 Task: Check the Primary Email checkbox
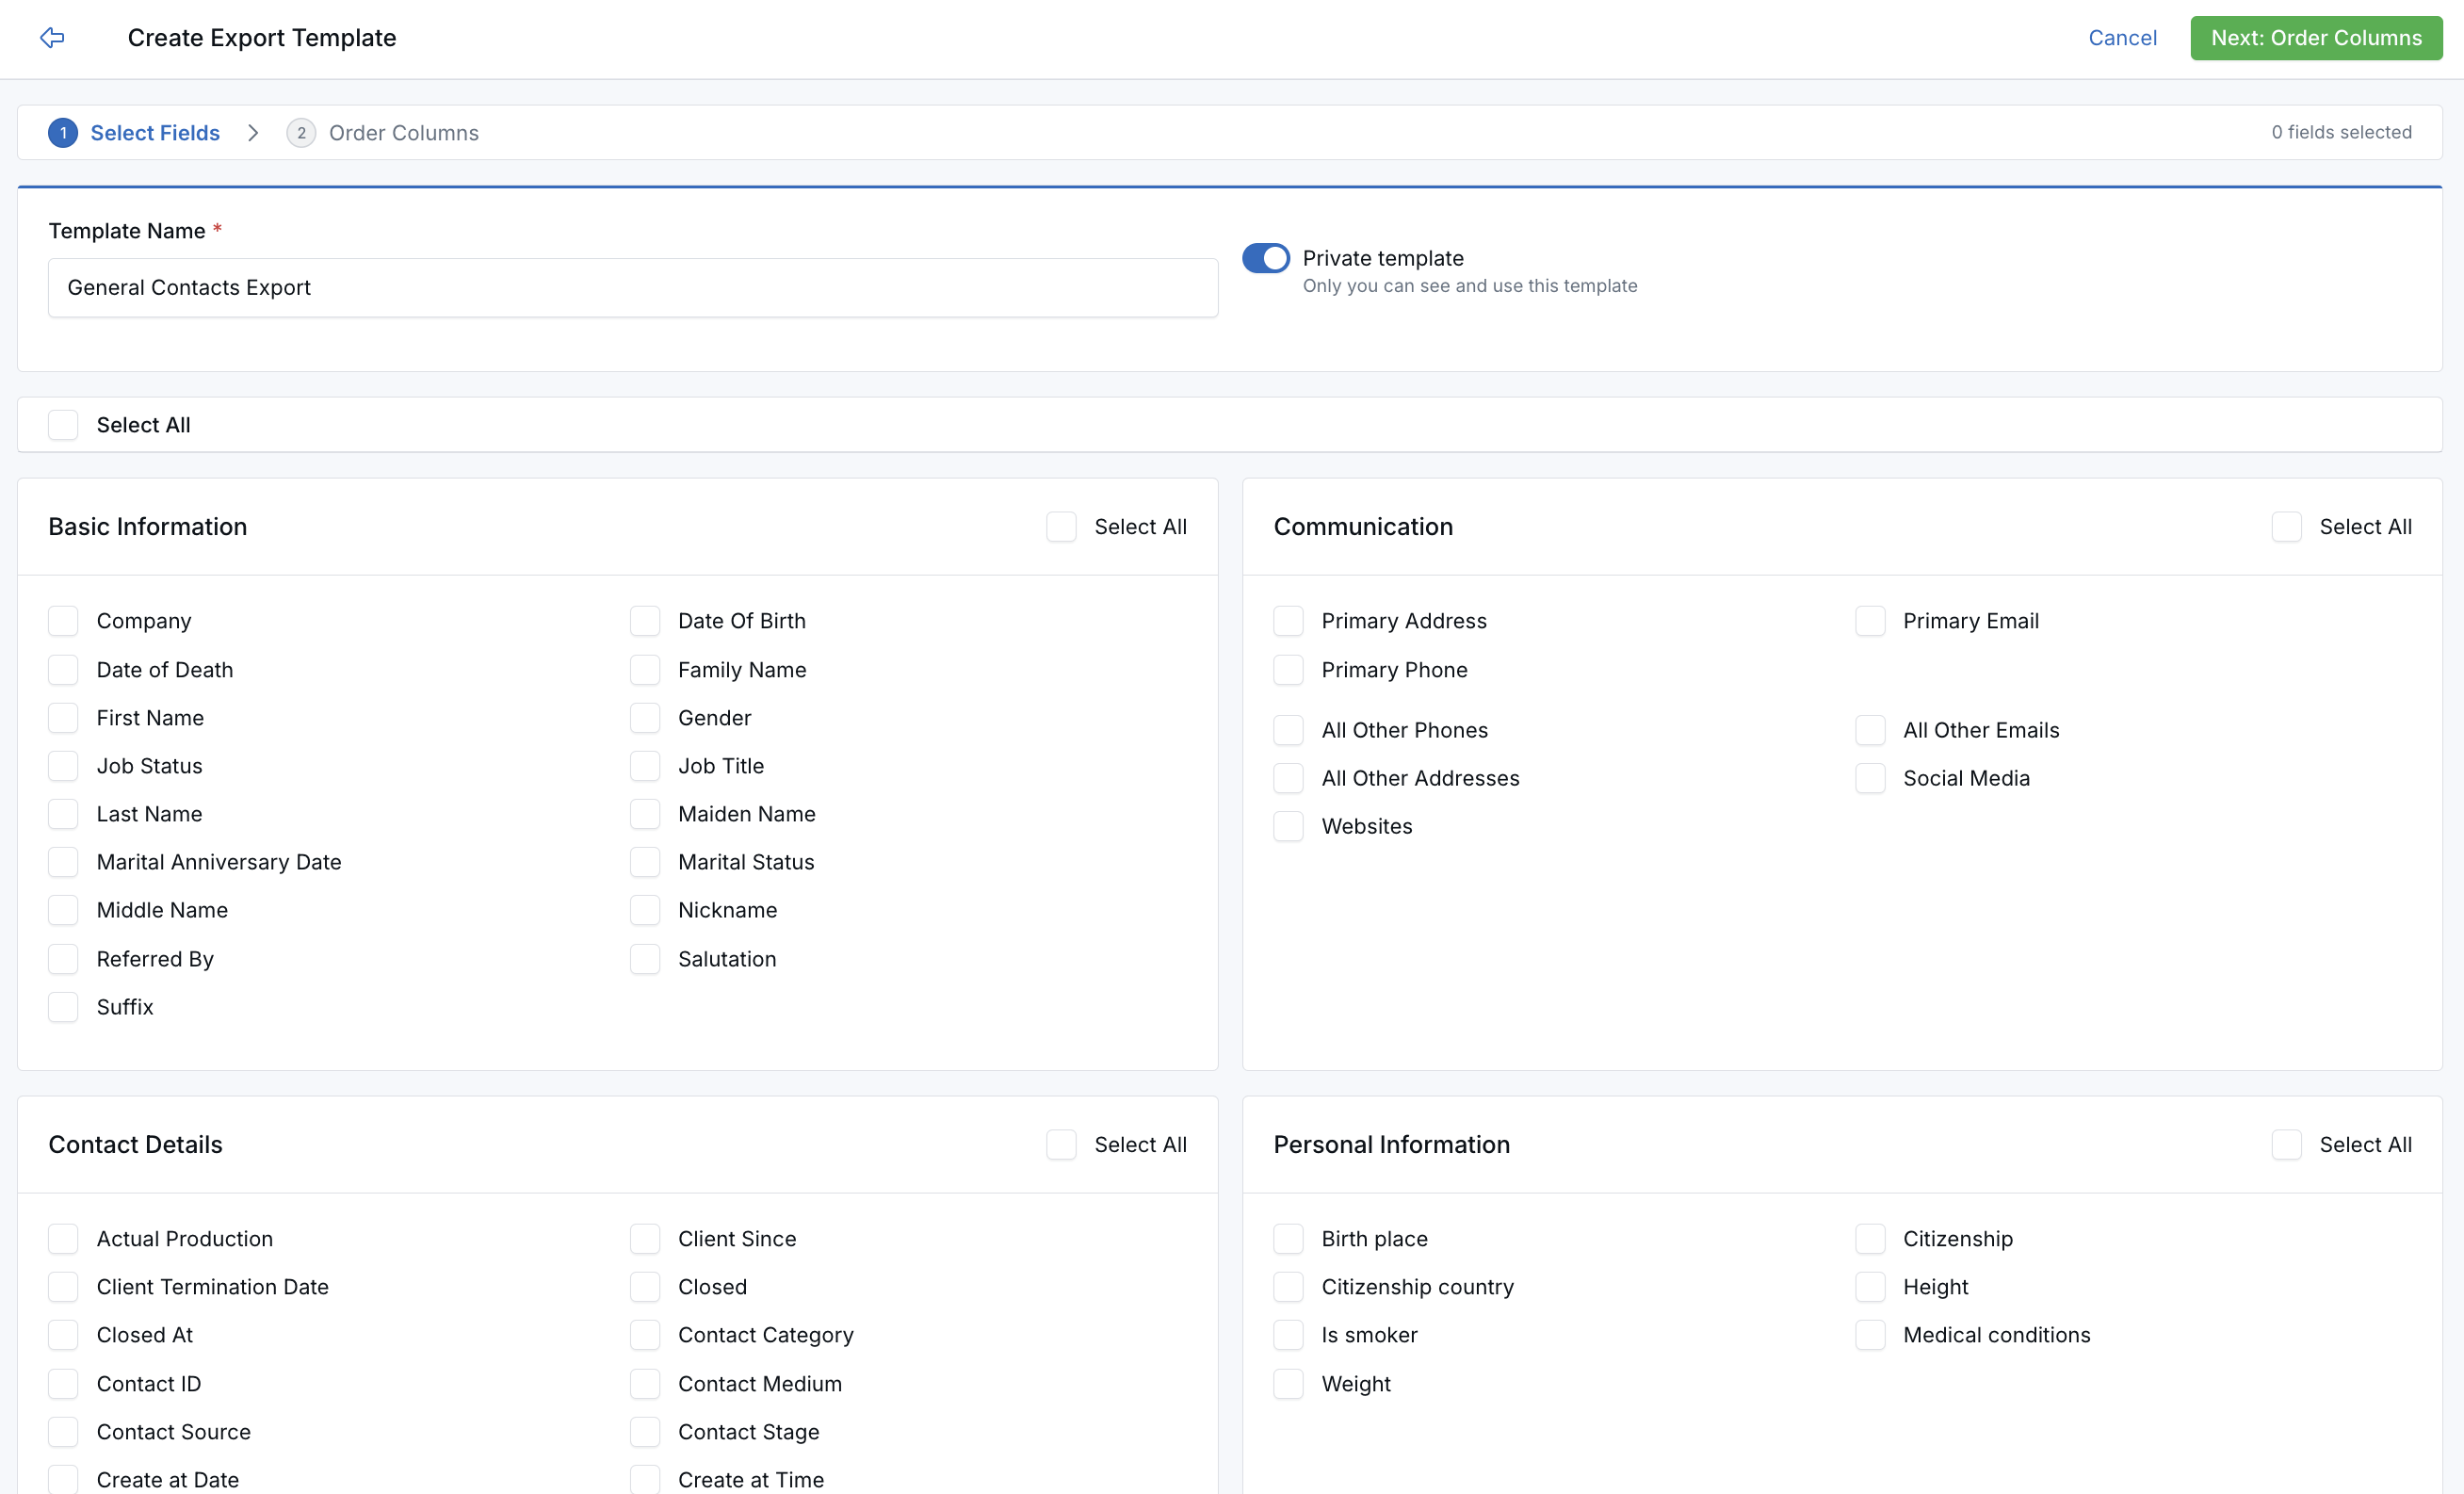coord(1871,620)
